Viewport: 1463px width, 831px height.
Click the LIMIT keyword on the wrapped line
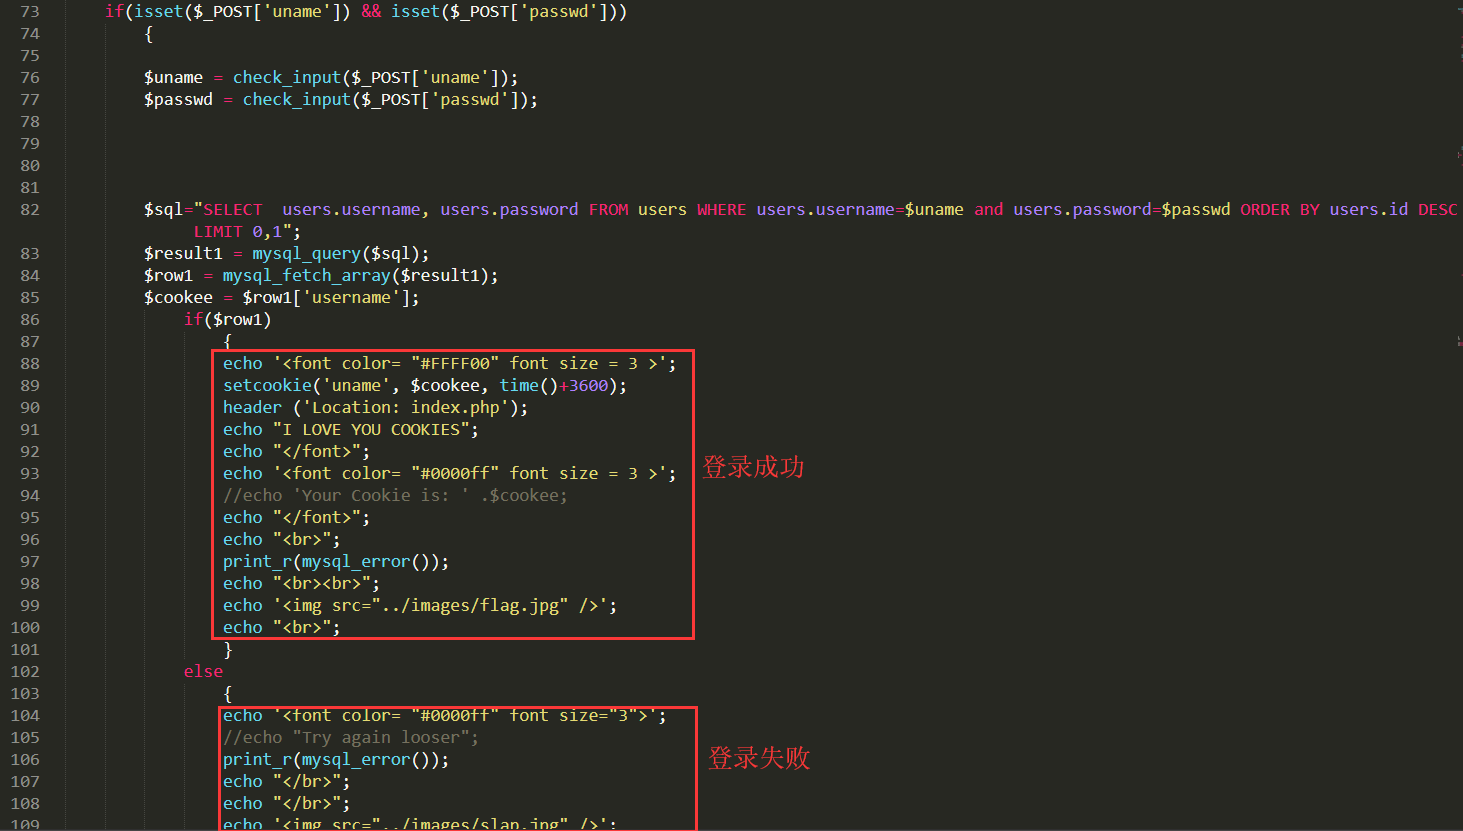(218, 232)
